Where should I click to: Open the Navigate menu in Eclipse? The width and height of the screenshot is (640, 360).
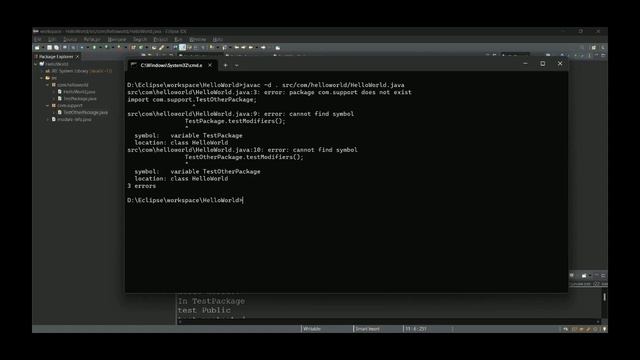[117, 40]
